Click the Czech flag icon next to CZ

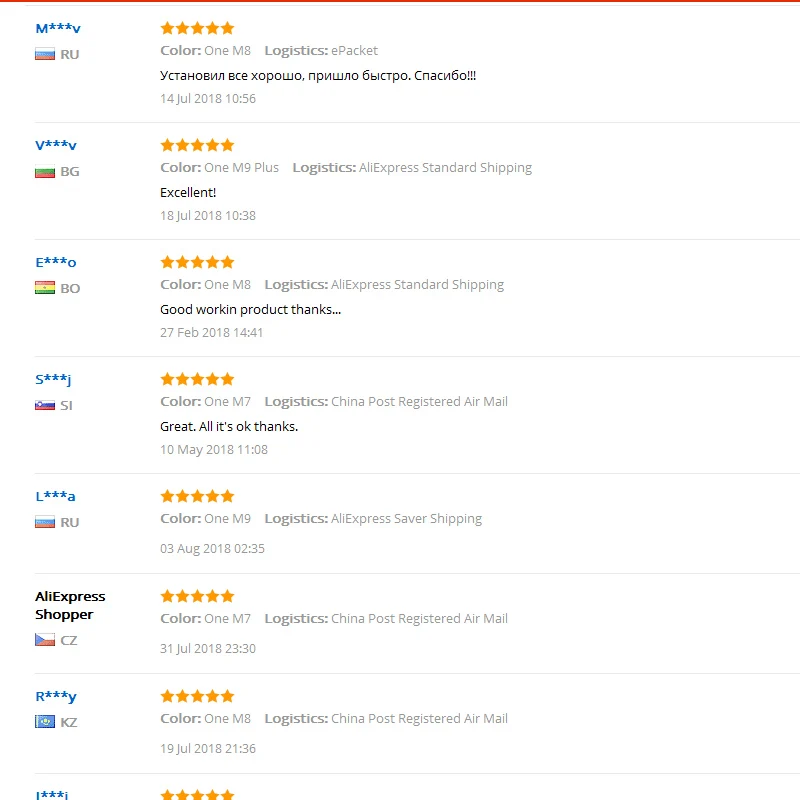[45, 640]
